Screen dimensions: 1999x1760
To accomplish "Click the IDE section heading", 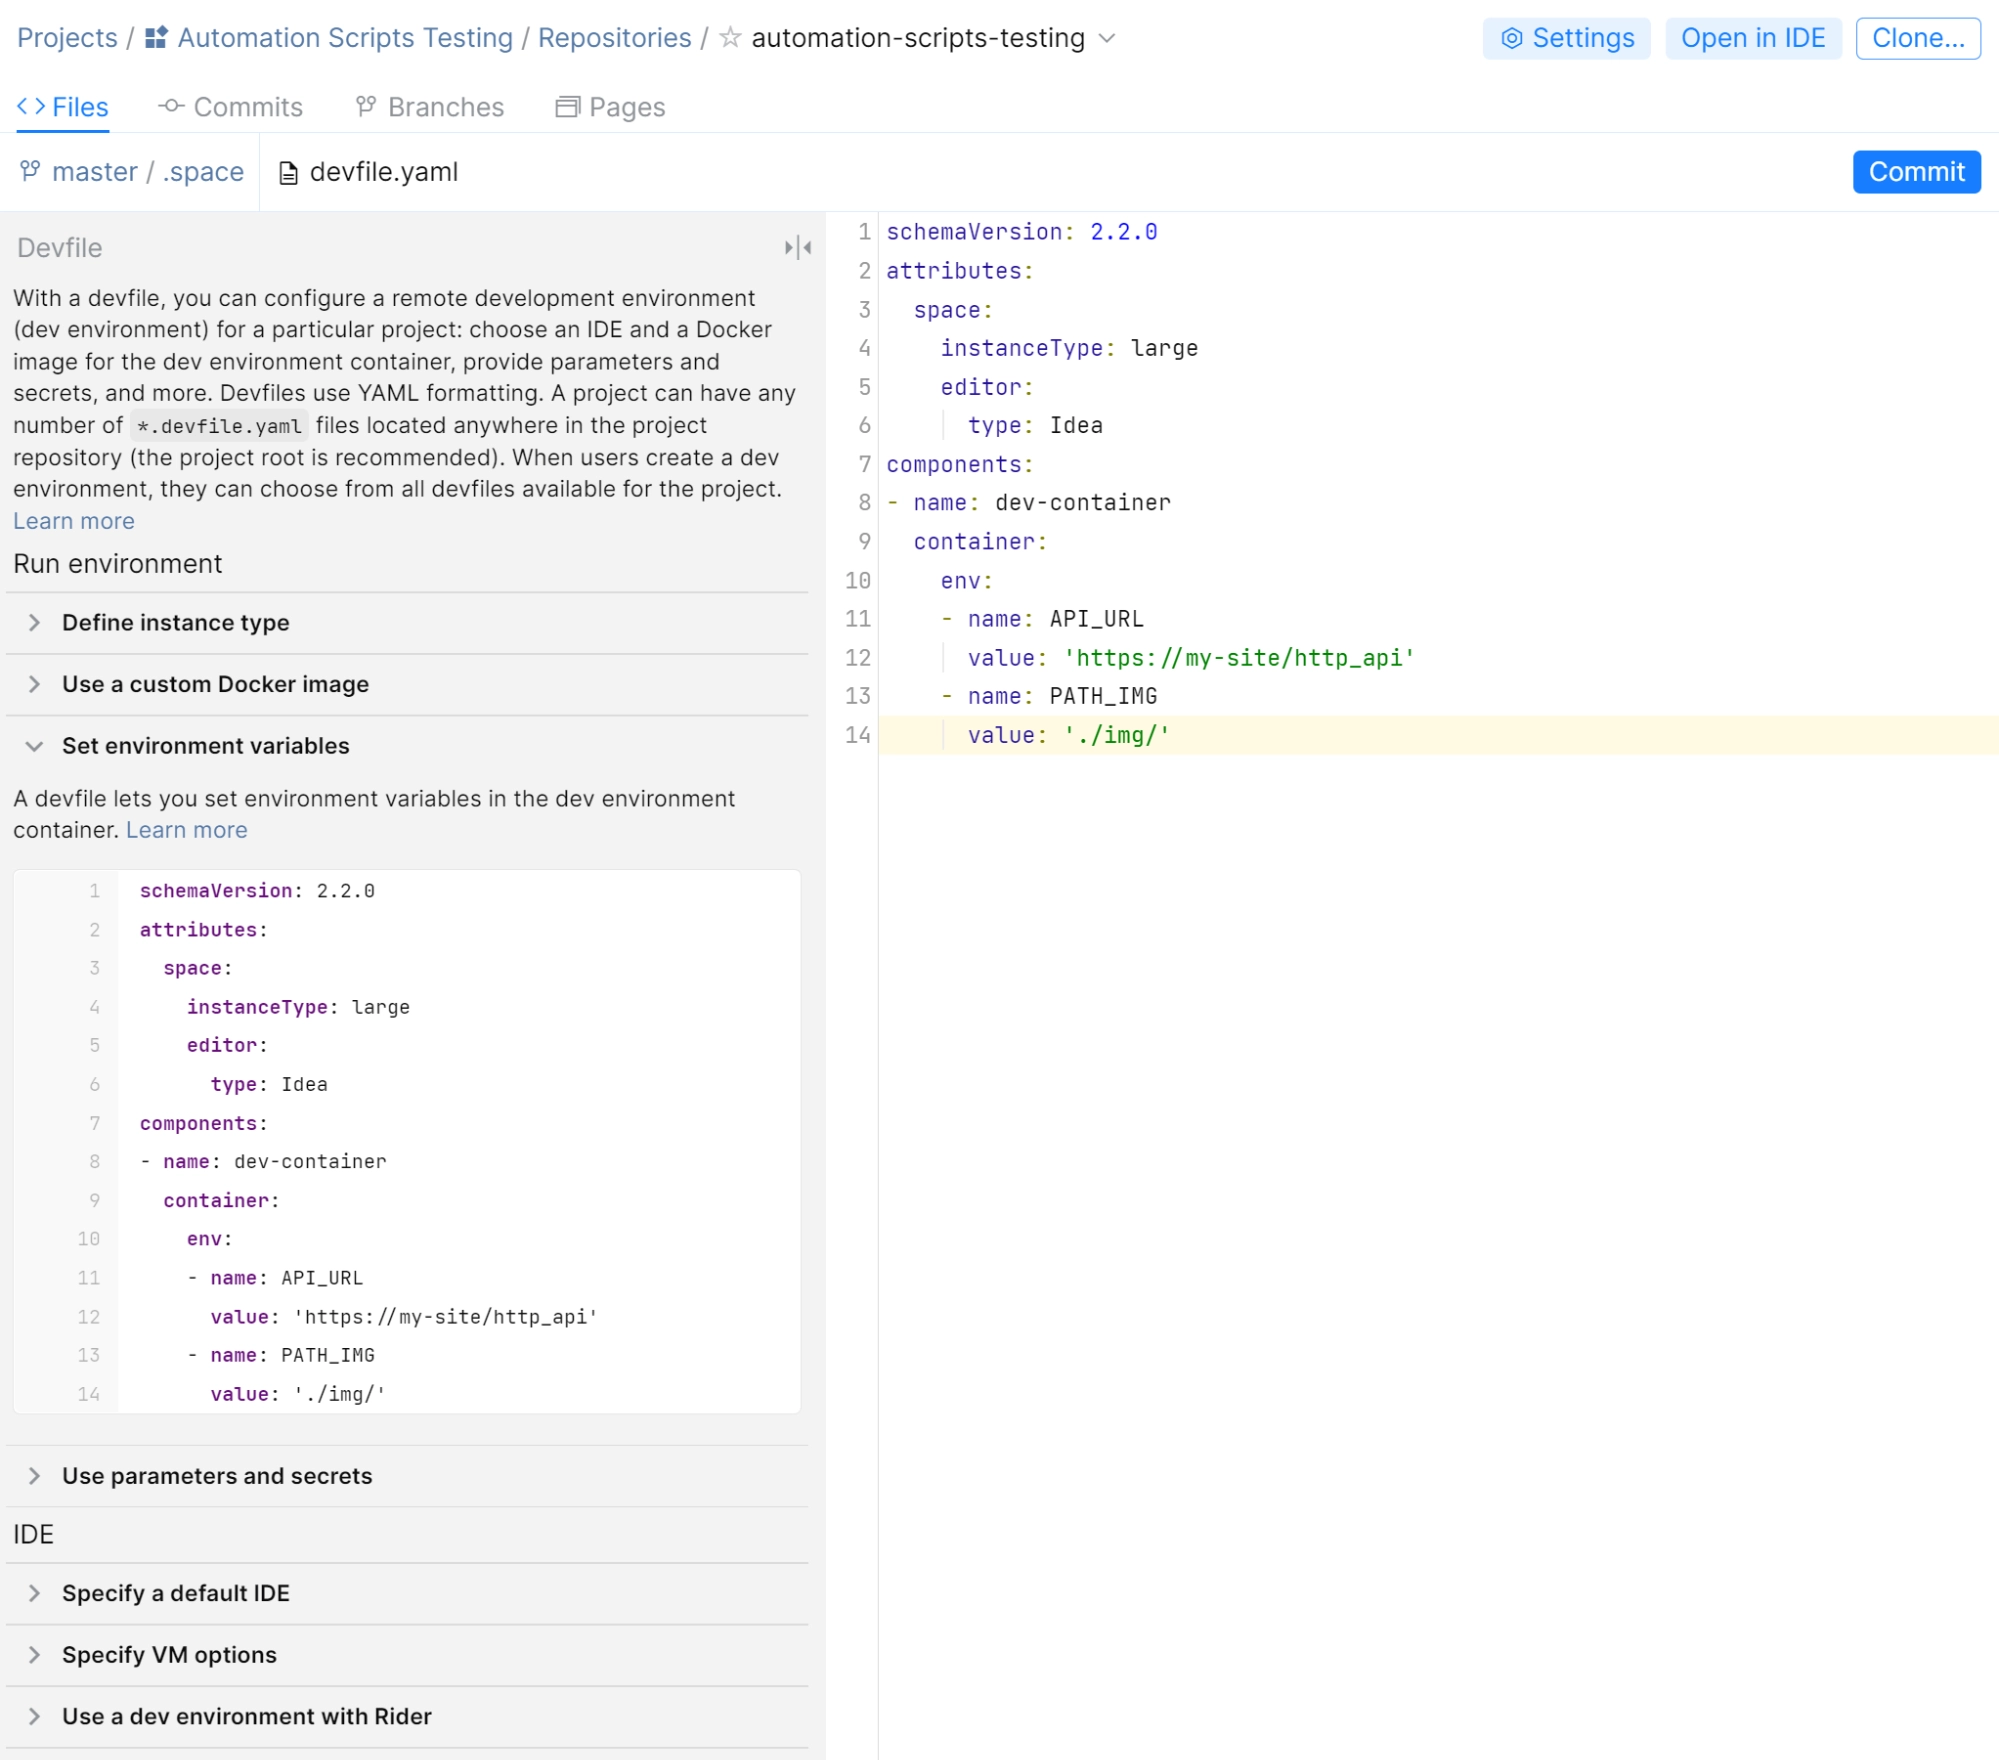I will [x=33, y=1535].
